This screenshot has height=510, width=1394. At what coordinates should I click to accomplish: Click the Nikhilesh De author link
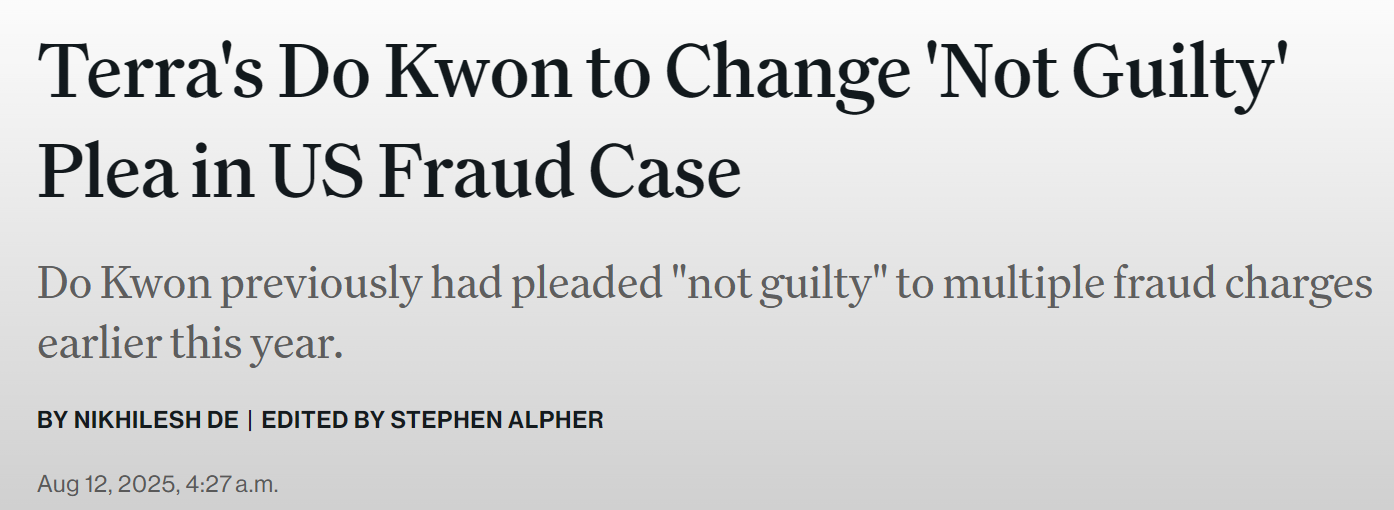click(156, 420)
